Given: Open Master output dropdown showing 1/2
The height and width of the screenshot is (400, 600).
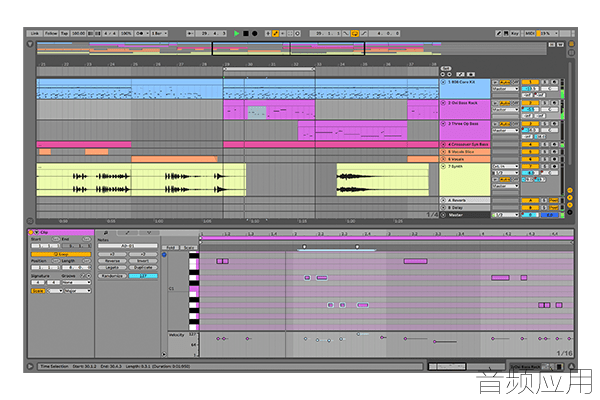Looking at the screenshot, I should pyautogui.click(x=505, y=215).
